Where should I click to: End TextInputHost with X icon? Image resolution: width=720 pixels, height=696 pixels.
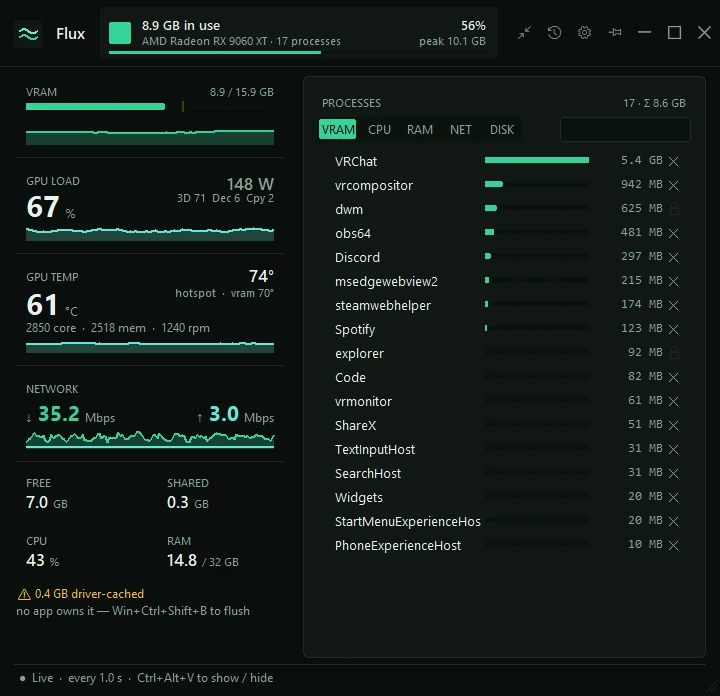coord(673,449)
